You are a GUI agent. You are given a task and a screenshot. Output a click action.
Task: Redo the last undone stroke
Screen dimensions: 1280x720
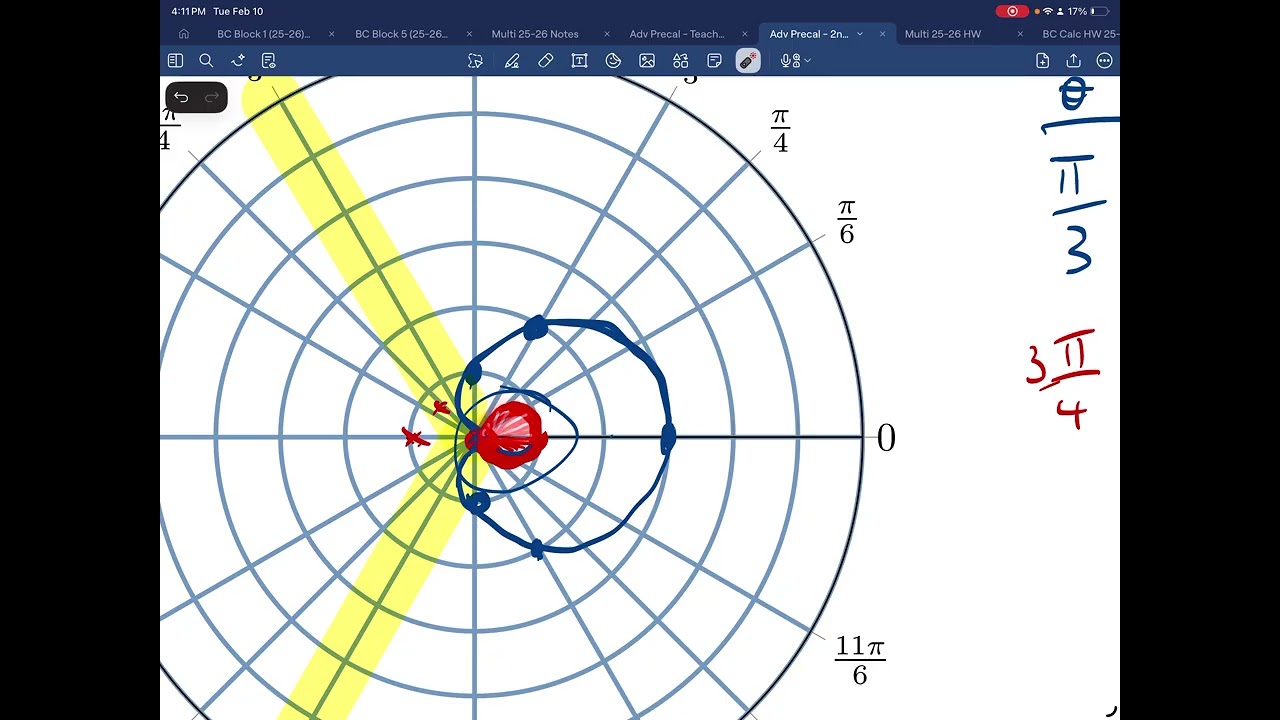pyautogui.click(x=211, y=97)
